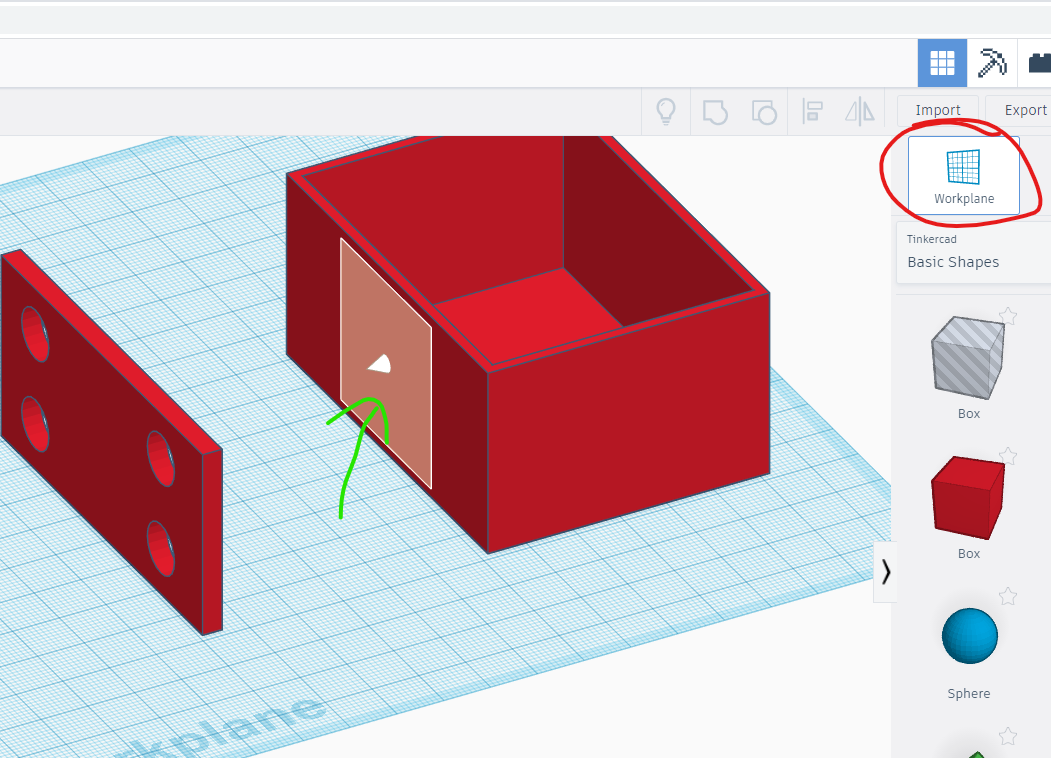
Task: Click the lightbulb Show All icon
Action: [x=666, y=112]
